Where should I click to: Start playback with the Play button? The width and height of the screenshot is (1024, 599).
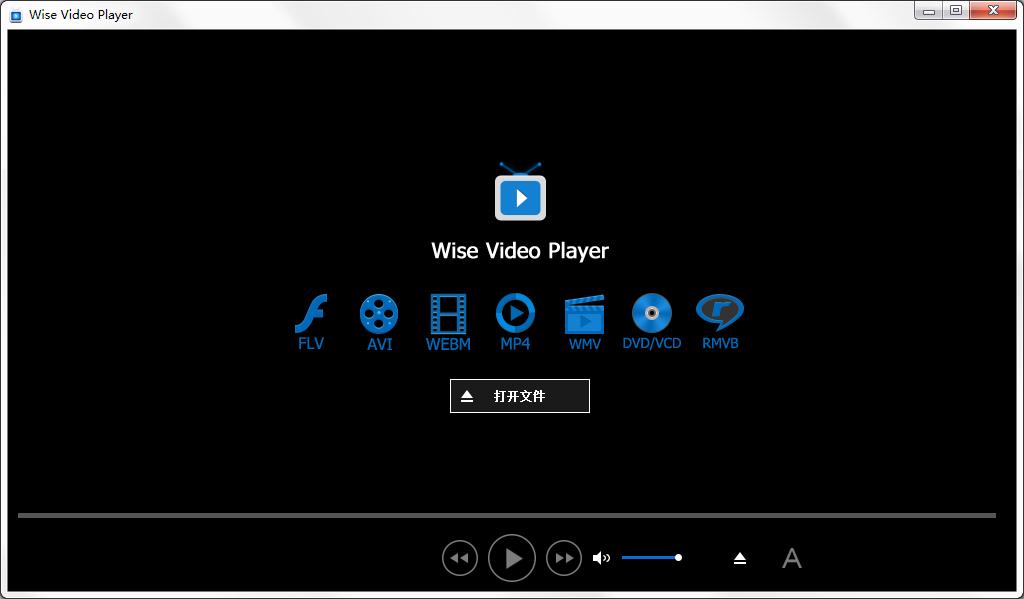(x=512, y=558)
